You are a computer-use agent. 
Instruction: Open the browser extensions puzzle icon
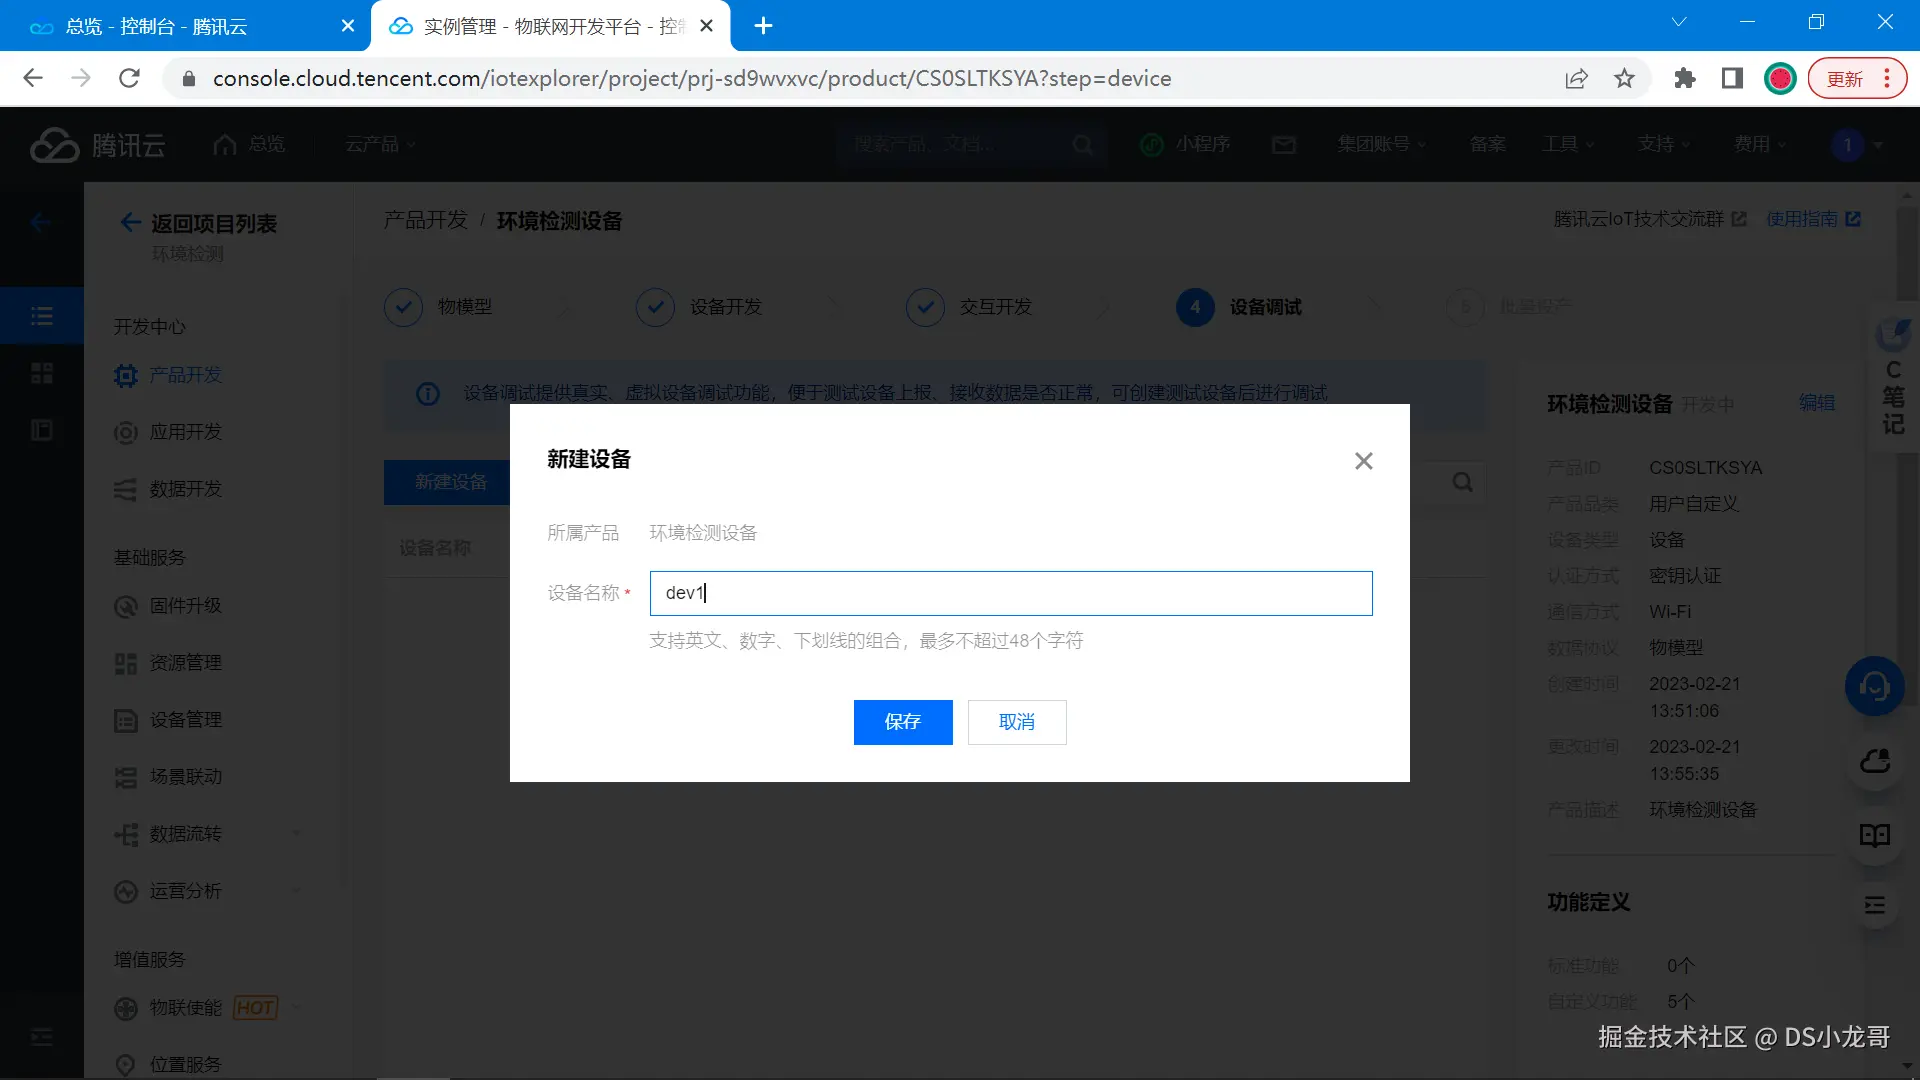[1685, 78]
